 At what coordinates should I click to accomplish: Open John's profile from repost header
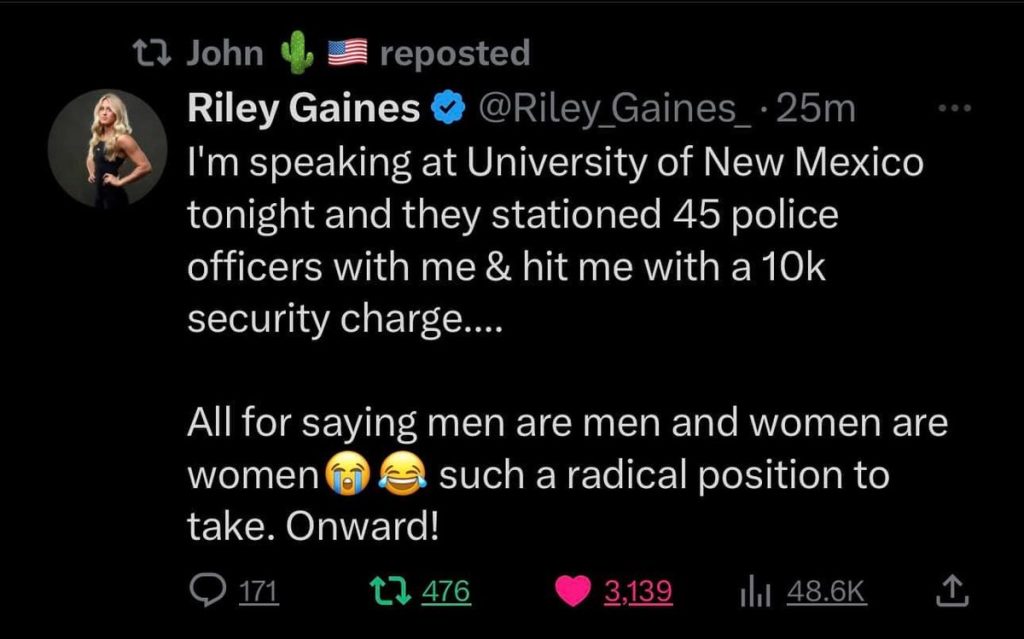click(x=226, y=54)
